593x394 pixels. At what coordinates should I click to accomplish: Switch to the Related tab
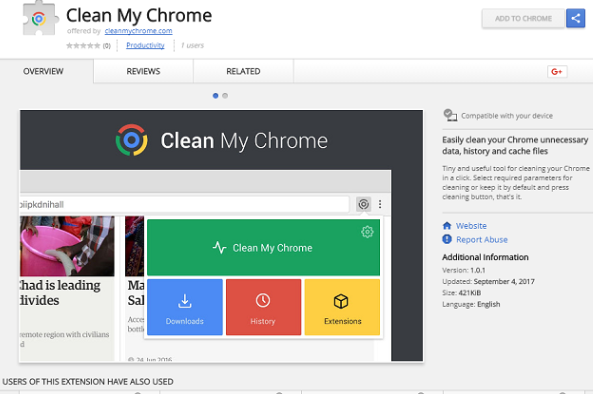243,71
